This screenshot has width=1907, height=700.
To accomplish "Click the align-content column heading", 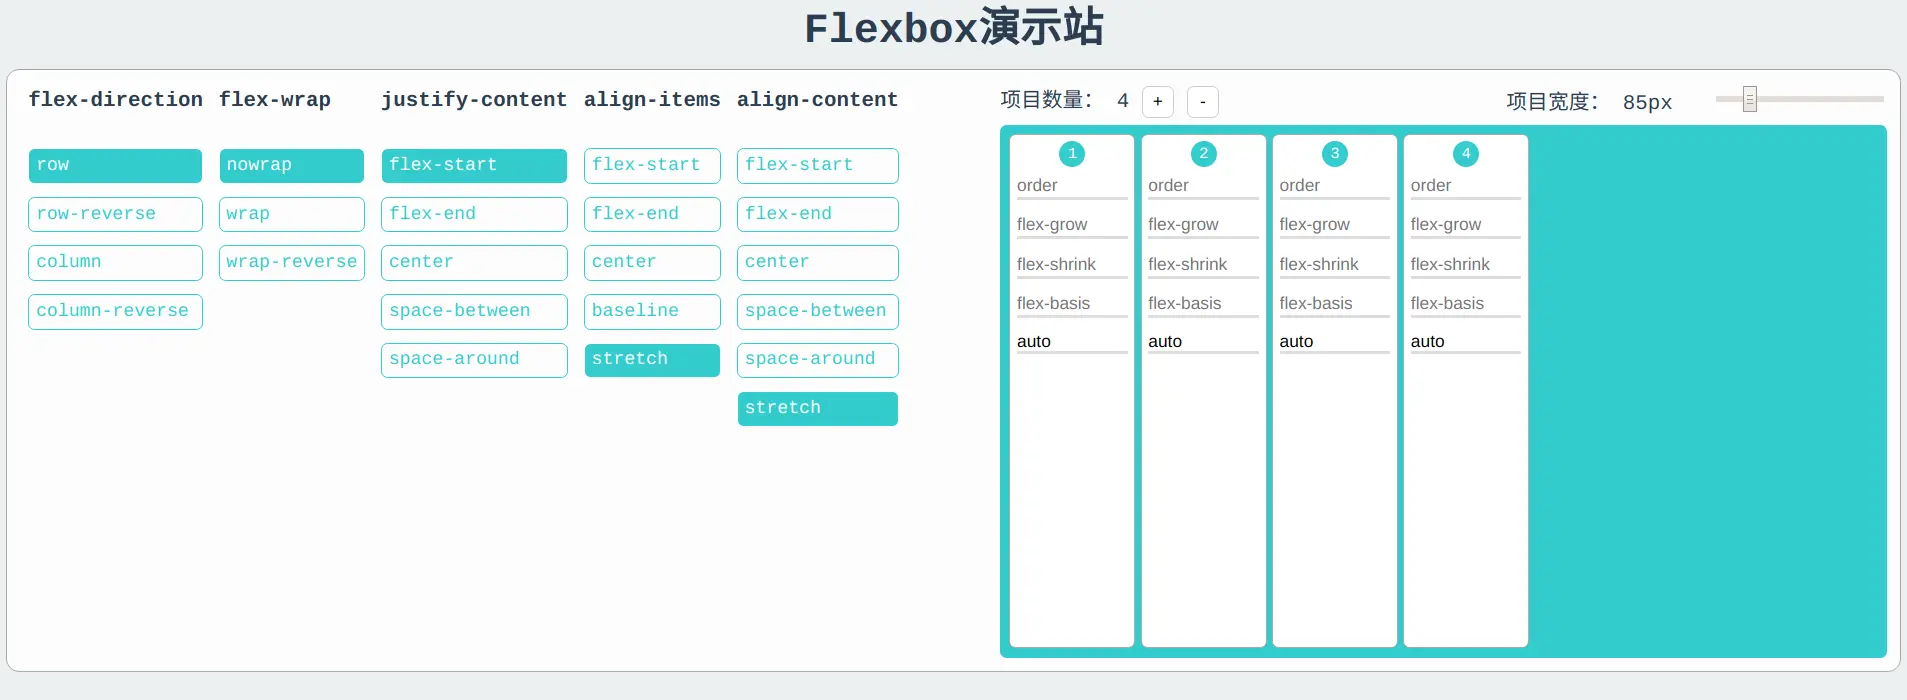I will (817, 100).
